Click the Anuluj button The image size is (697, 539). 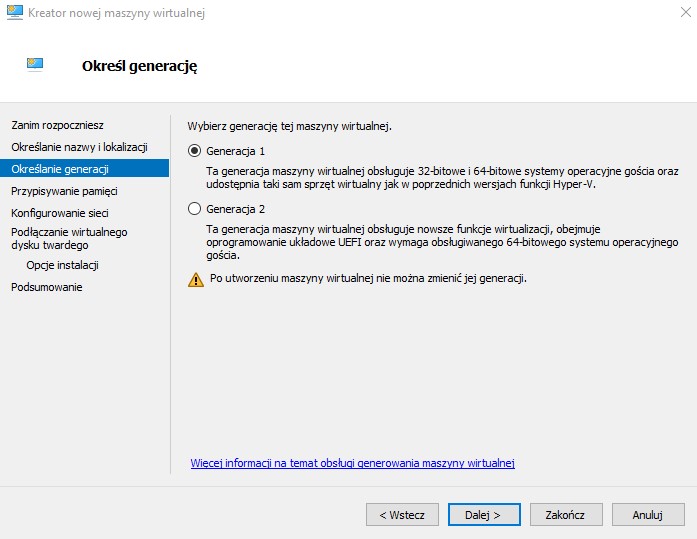point(648,515)
